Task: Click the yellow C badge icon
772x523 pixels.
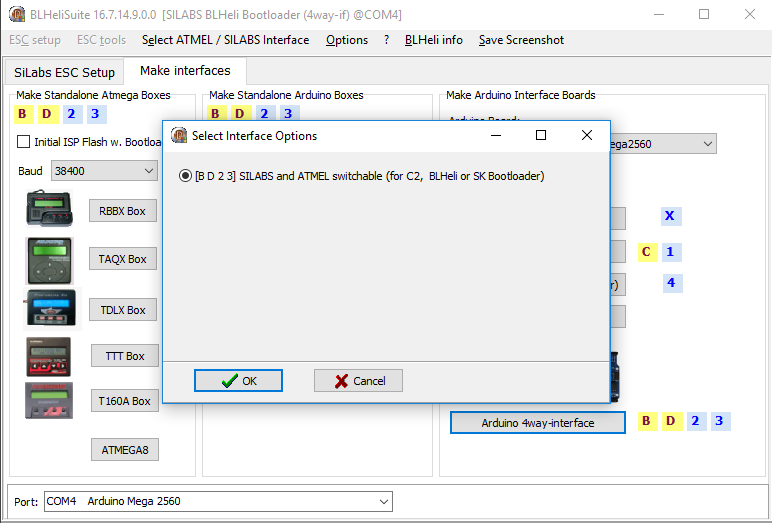Action: 646,252
